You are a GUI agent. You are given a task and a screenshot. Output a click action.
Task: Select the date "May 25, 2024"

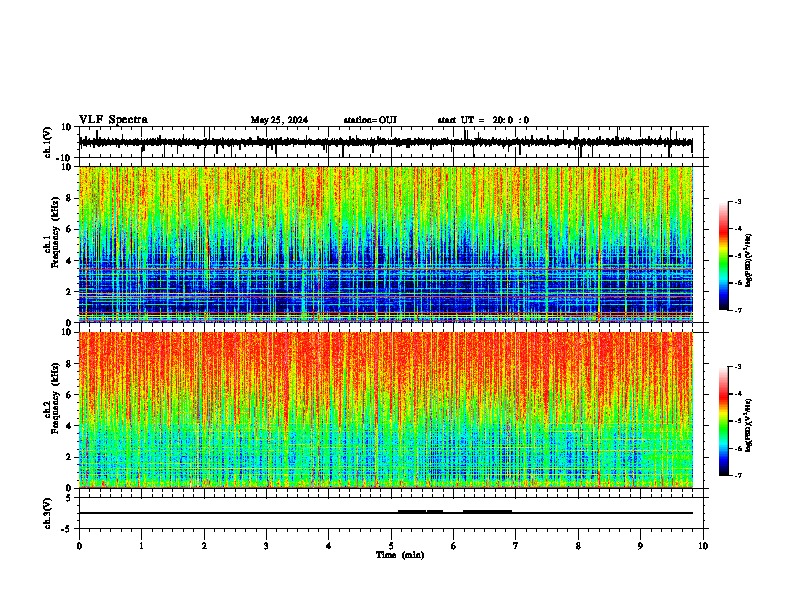pyautogui.click(x=279, y=120)
